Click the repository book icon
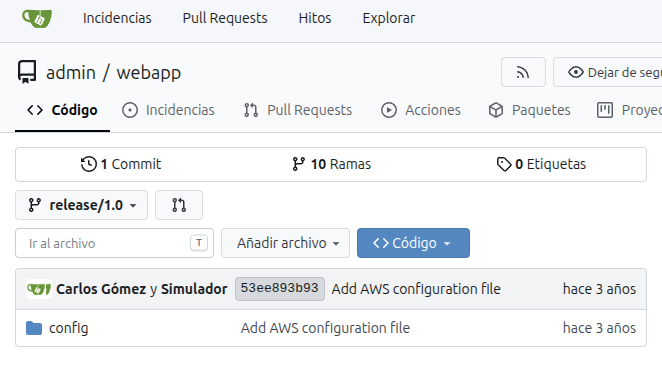Viewport: 662px width, 369px height. (x=27, y=72)
